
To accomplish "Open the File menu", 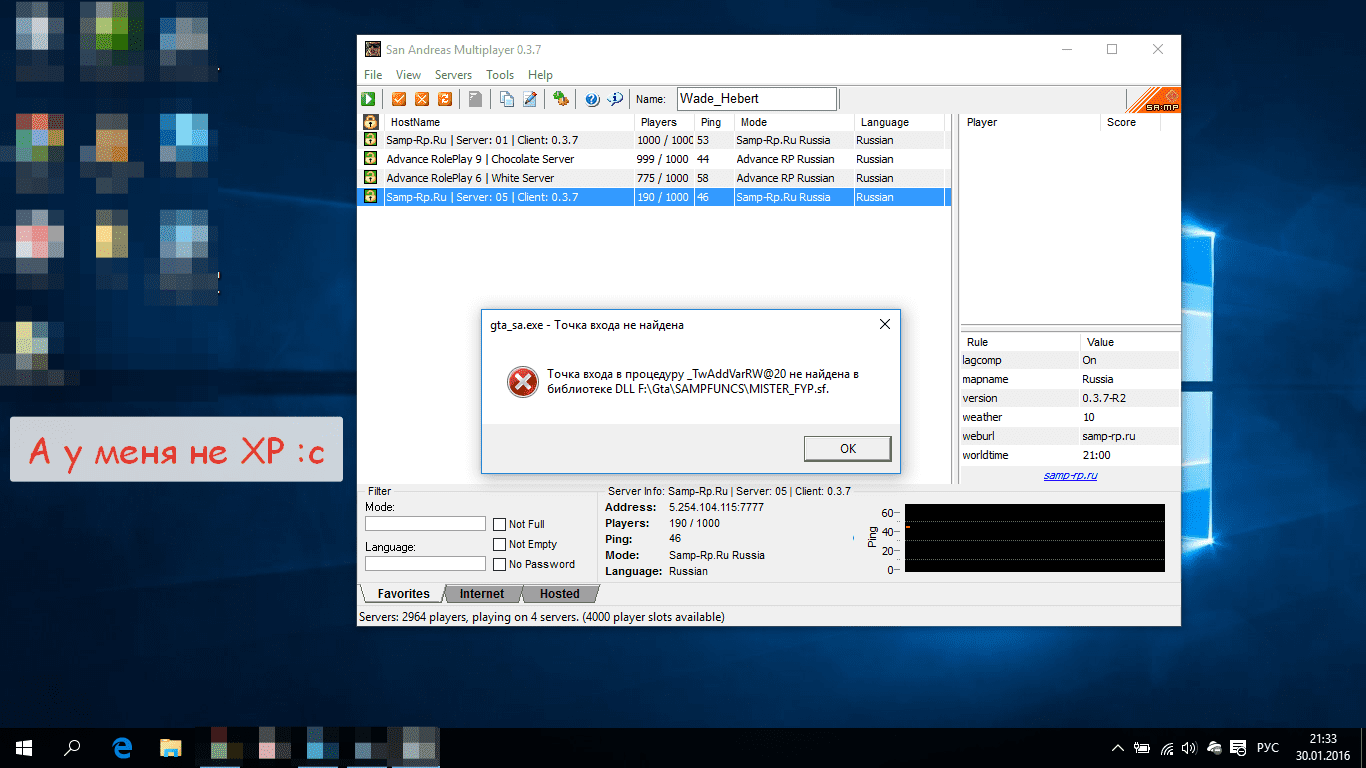I will pyautogui.click(x=373, y=75).
